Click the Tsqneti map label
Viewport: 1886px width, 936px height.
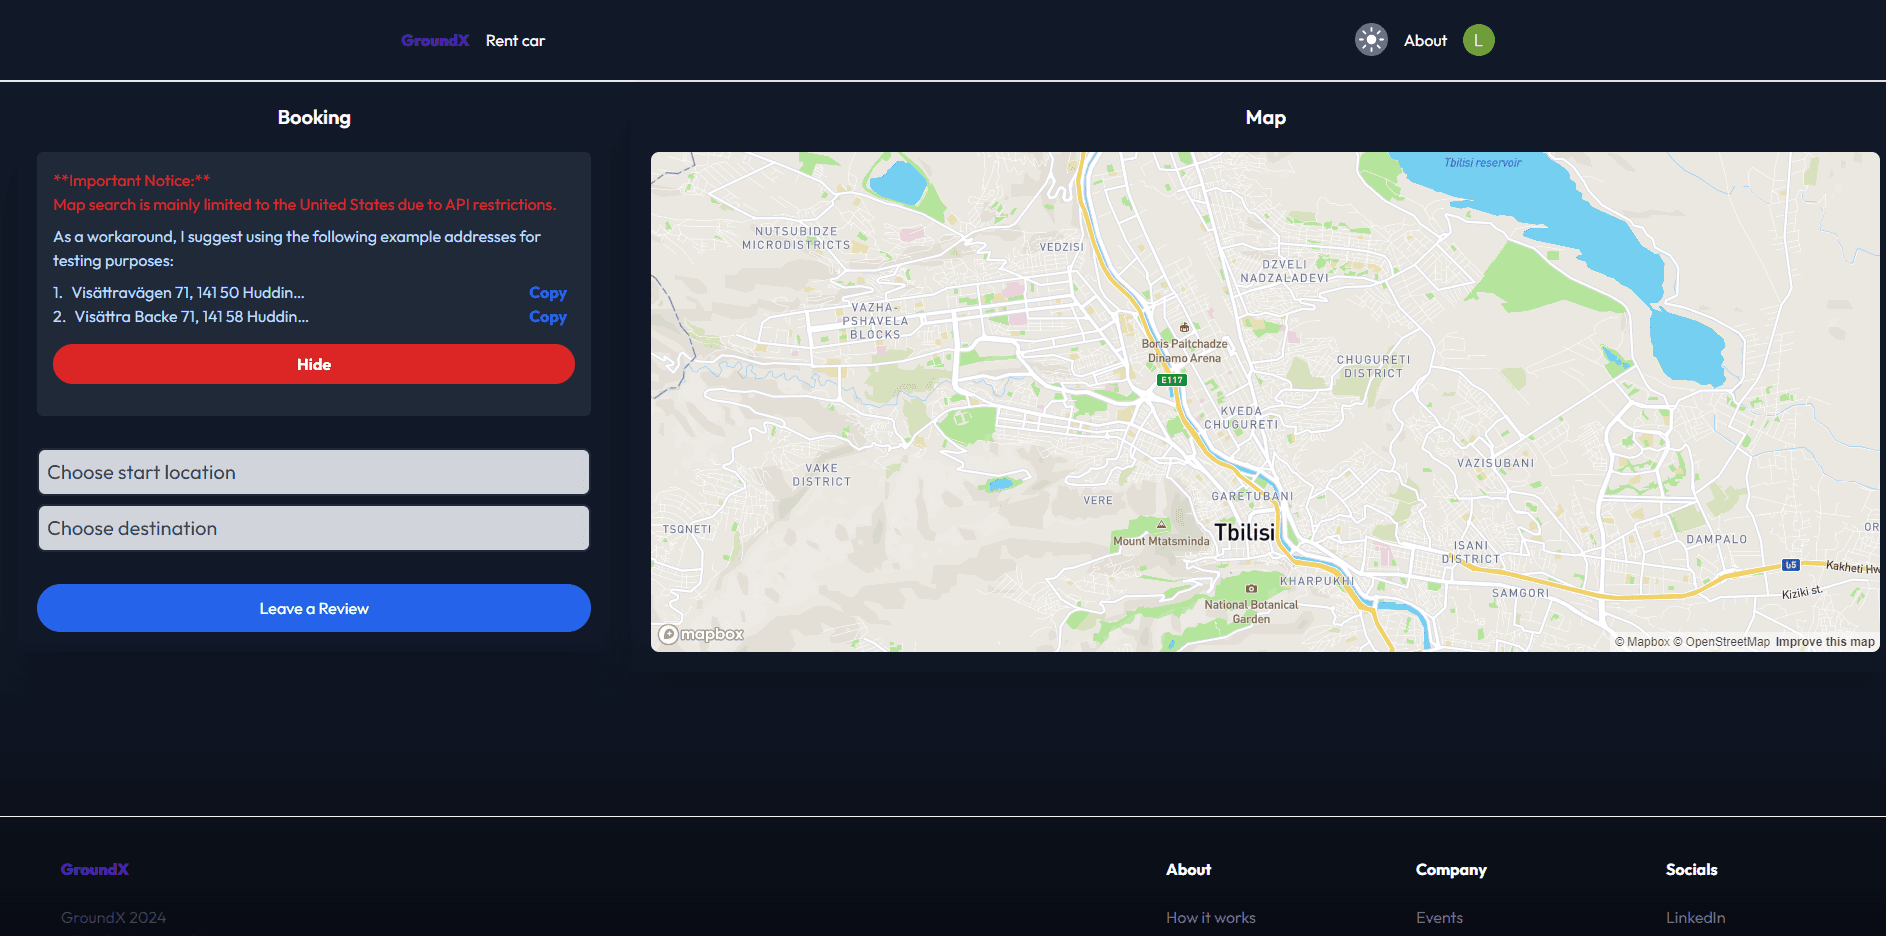point(687,530)
